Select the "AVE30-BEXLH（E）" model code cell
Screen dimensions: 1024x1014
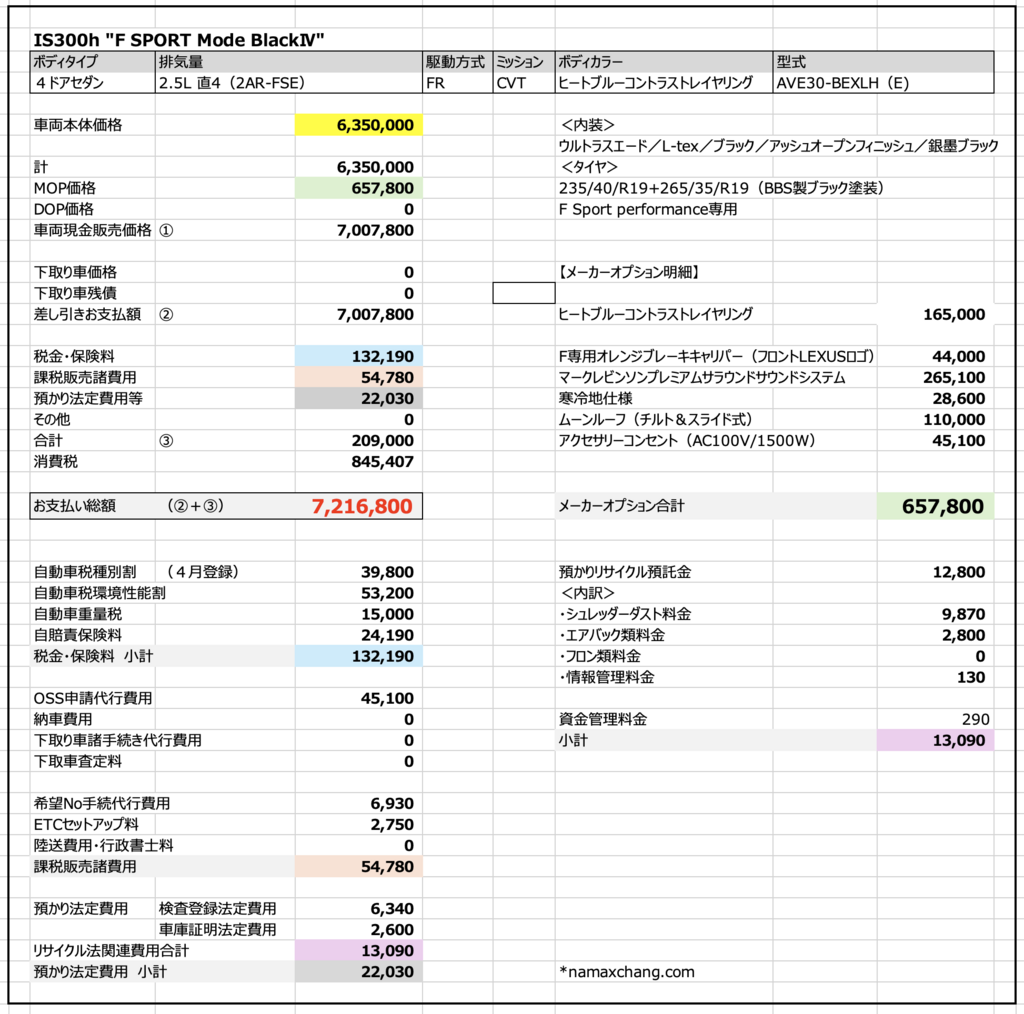(x=883, y=83)
